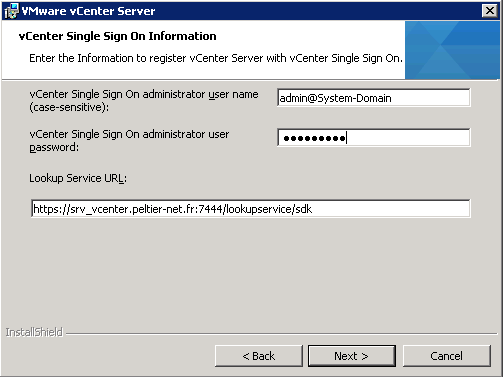The image size is (503, 377).
Task: Click the (case-sensitive) note text
Action: (x=69, y=107)
